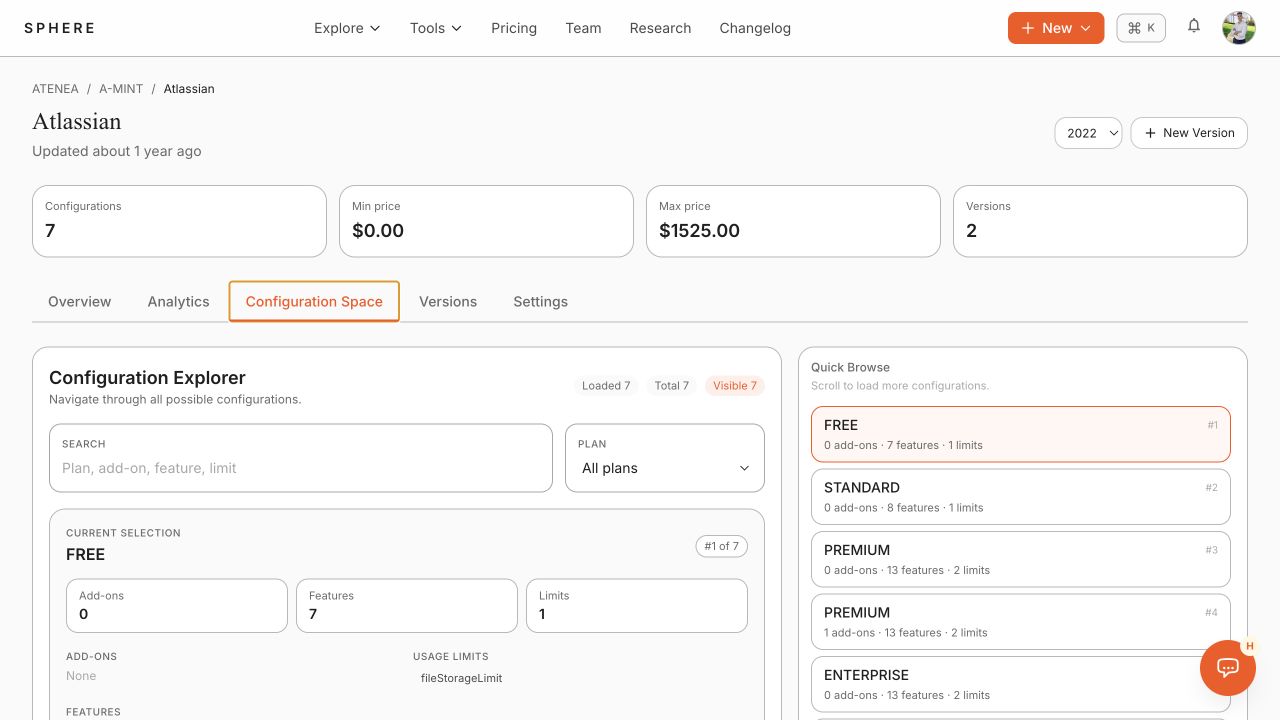Click the Configuration Explorer heading
This screenshot has width=1280, height=720.
click(x=147, y=377)
